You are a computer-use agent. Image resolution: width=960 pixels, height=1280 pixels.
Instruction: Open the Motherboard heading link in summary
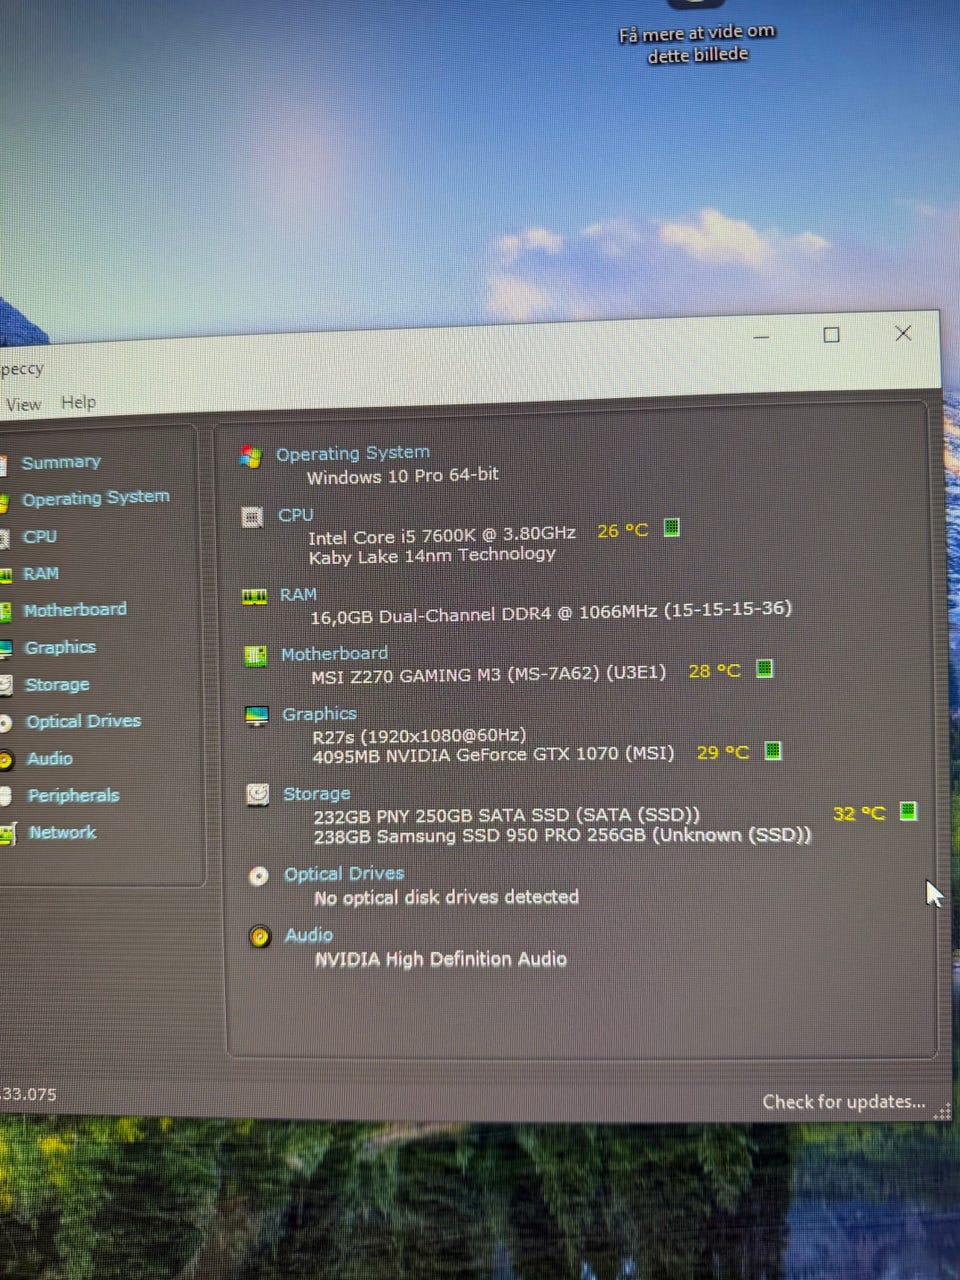(x=334, y=654)
